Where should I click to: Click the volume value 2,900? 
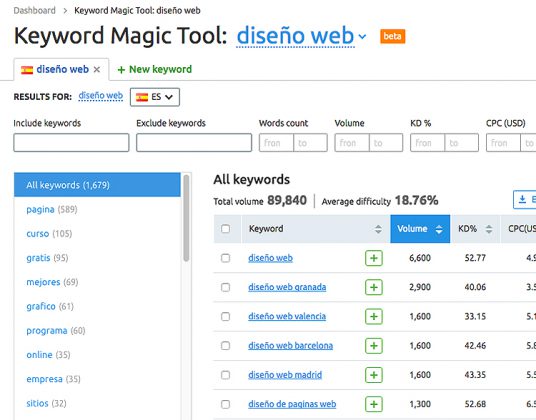tap(420, 287)
